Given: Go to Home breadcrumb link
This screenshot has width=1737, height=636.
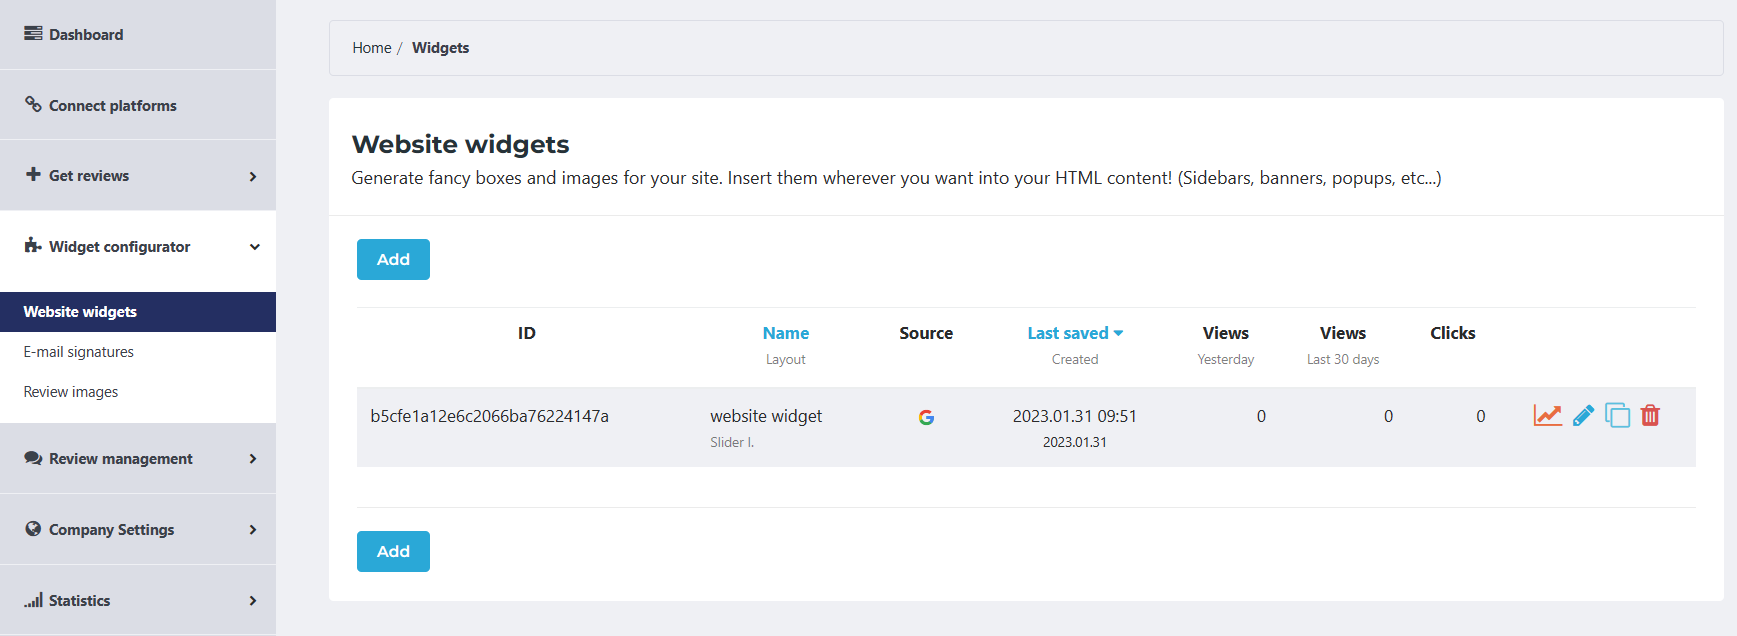Looking at the screenshot, I should (371, 48).
